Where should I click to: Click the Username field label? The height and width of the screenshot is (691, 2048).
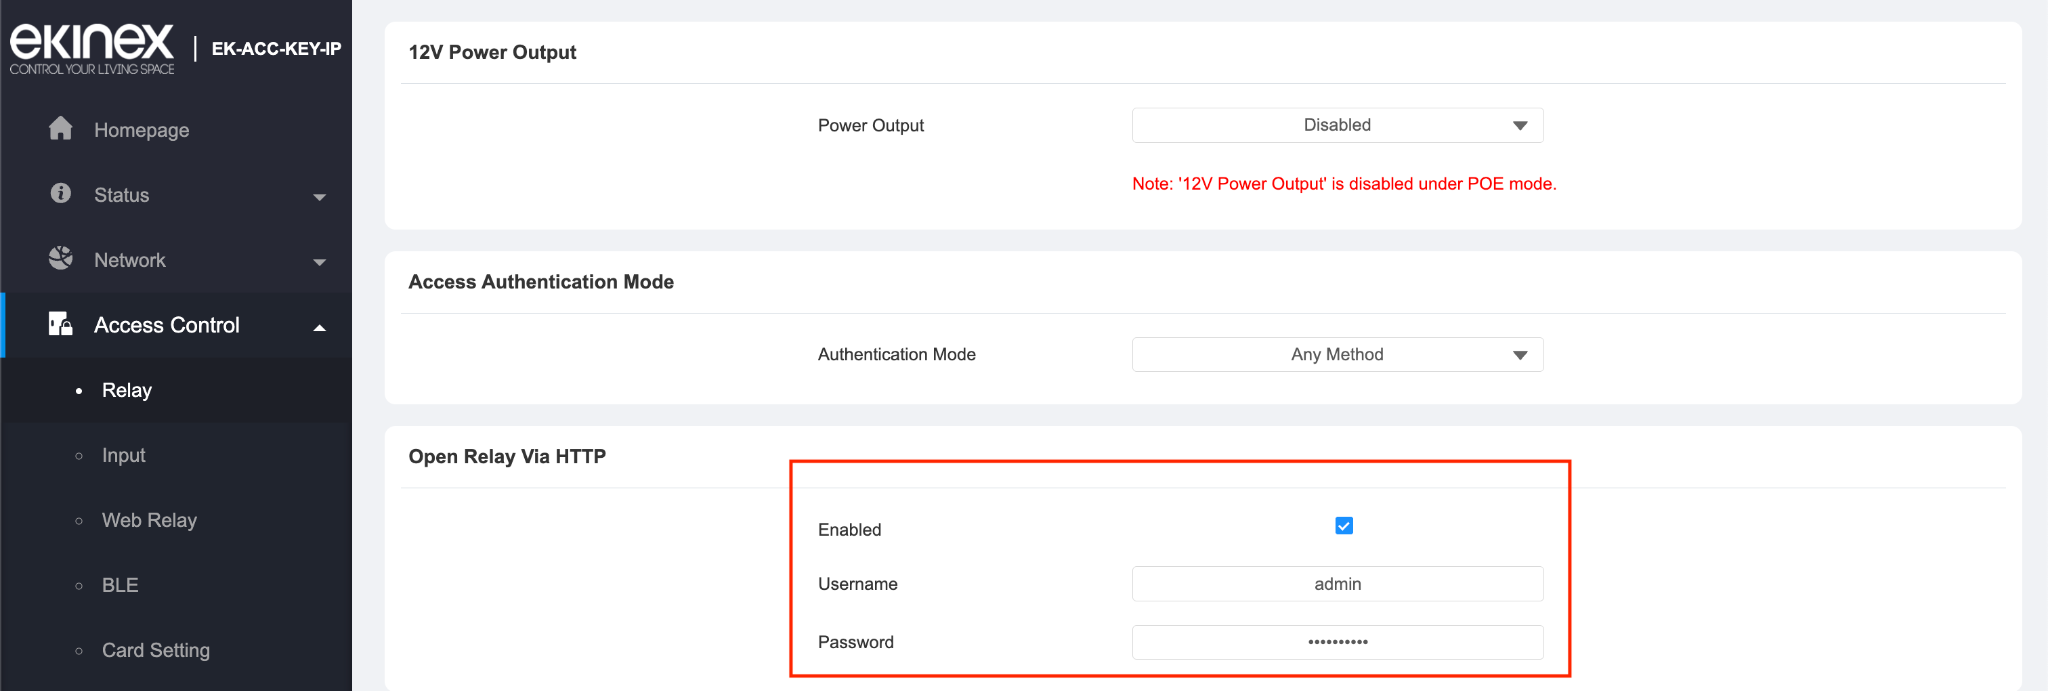[x=858, y=584]
